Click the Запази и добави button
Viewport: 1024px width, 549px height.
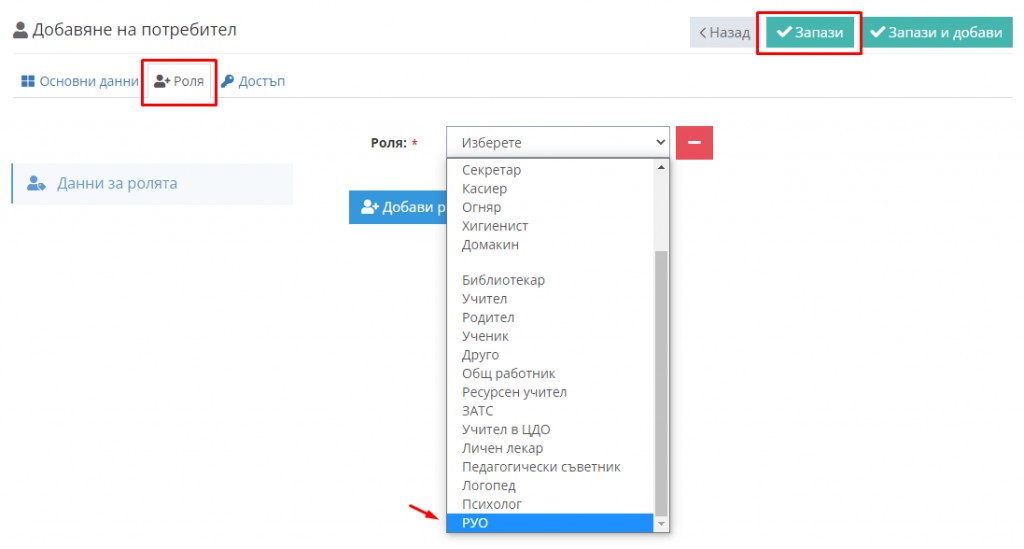tap(937, 32)
